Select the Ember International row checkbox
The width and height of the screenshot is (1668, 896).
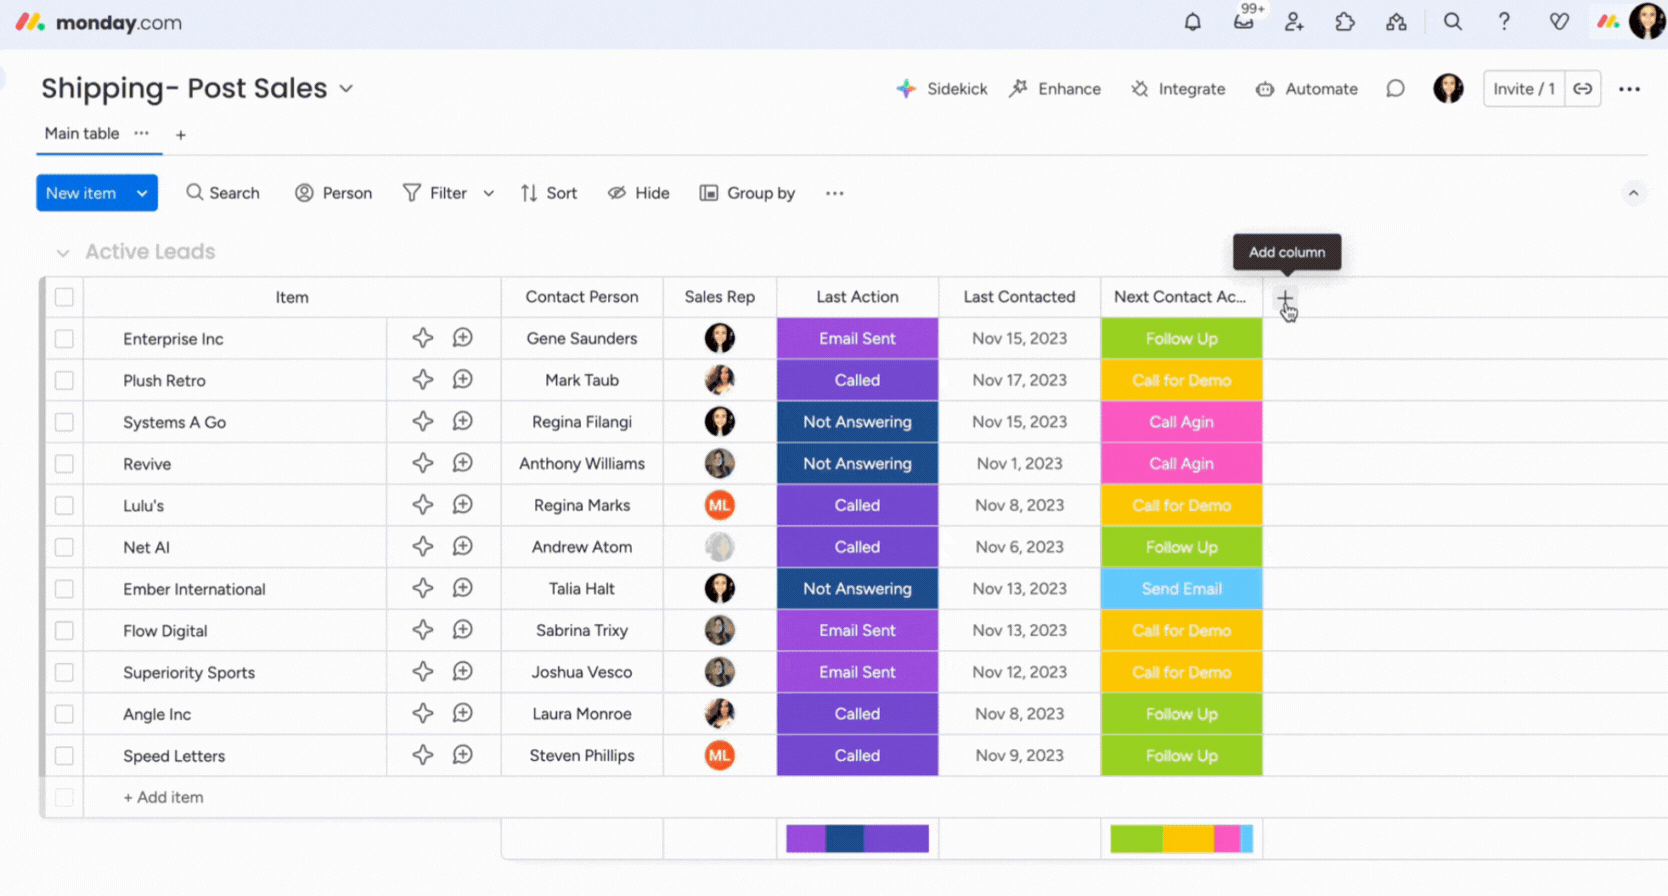point(64,589)
